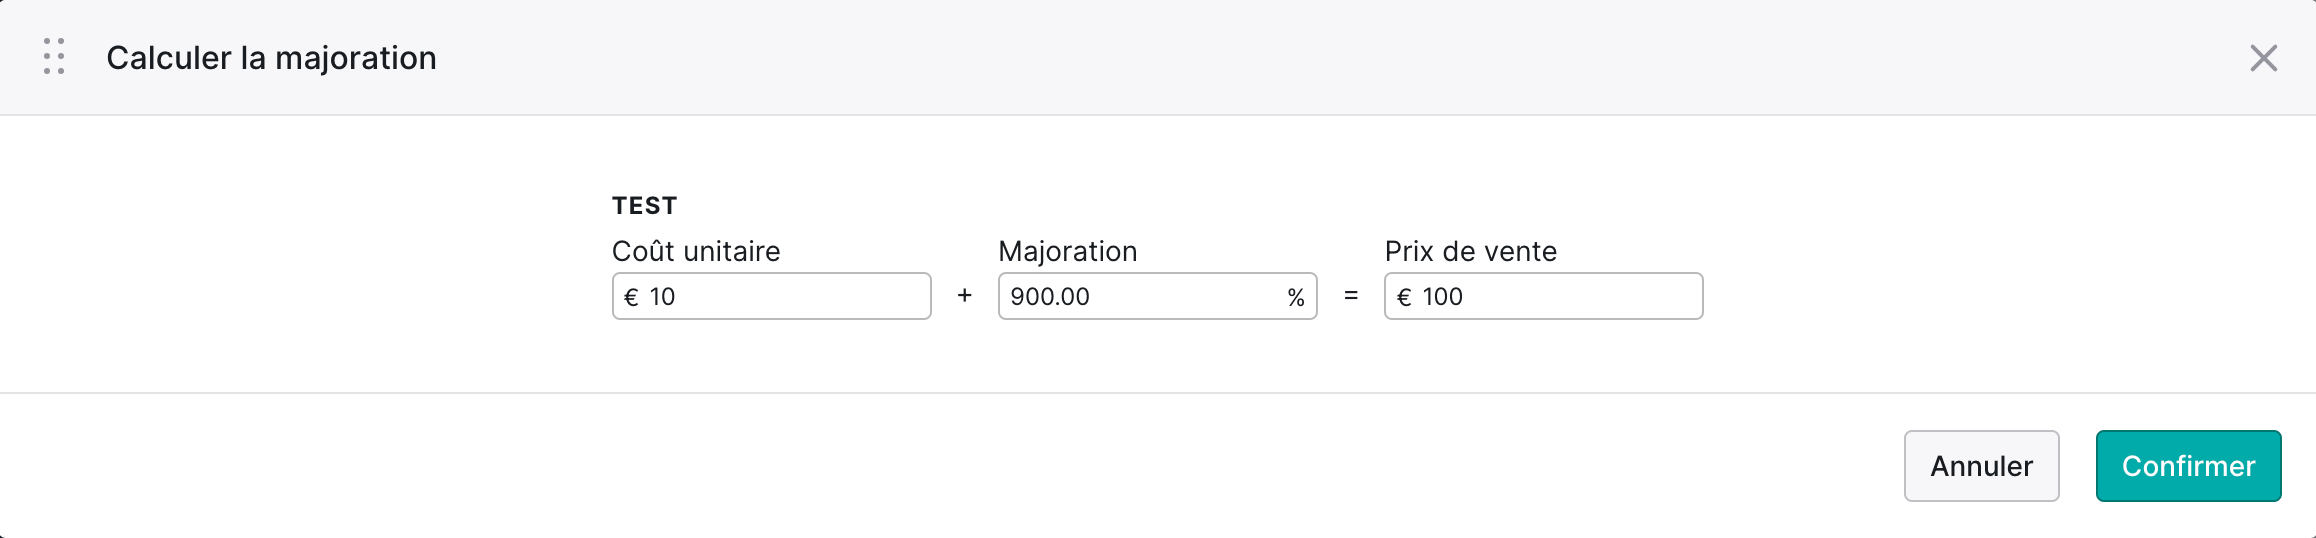Confirm the markup calculation
Screen dimensions: 2316x538
coord(2189,466)
